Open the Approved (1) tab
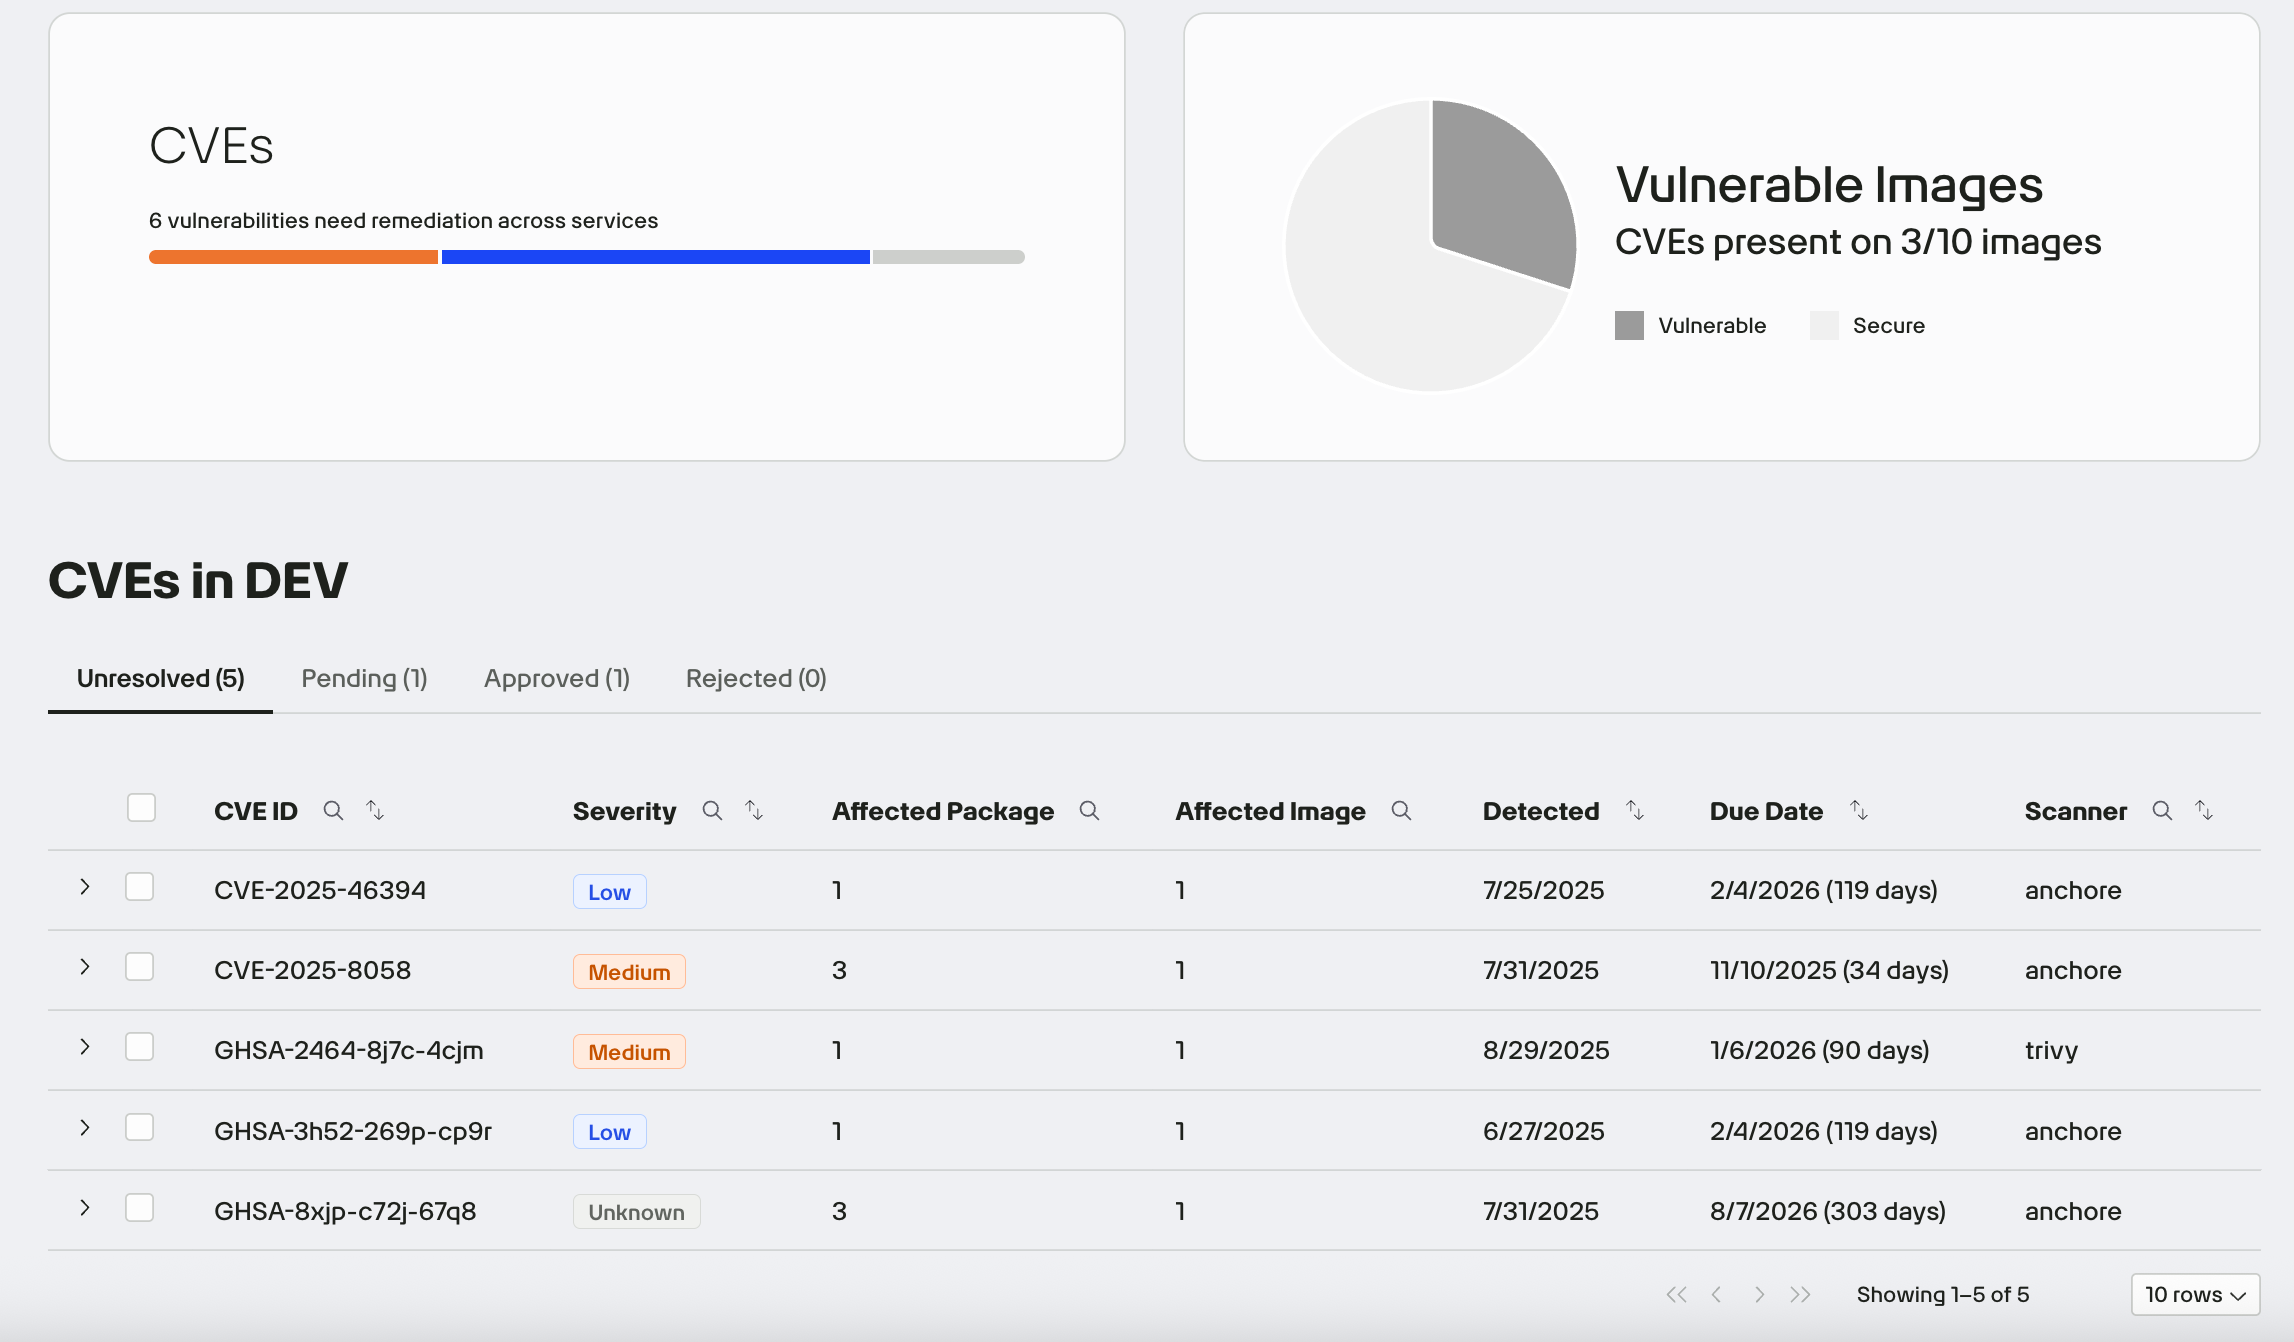This screenshot has height=1342, width=2294. pos(557,679)
